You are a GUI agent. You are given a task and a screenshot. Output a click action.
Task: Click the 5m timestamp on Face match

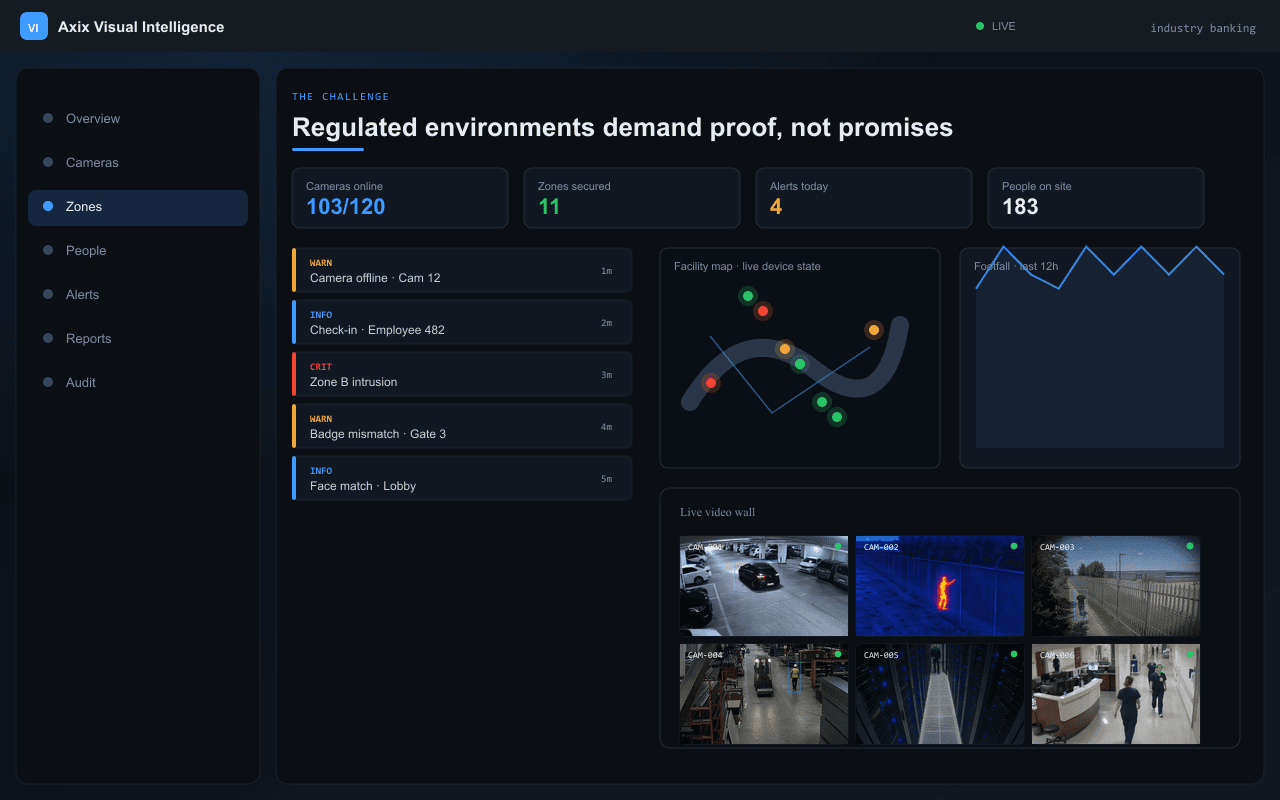point(606,479)
